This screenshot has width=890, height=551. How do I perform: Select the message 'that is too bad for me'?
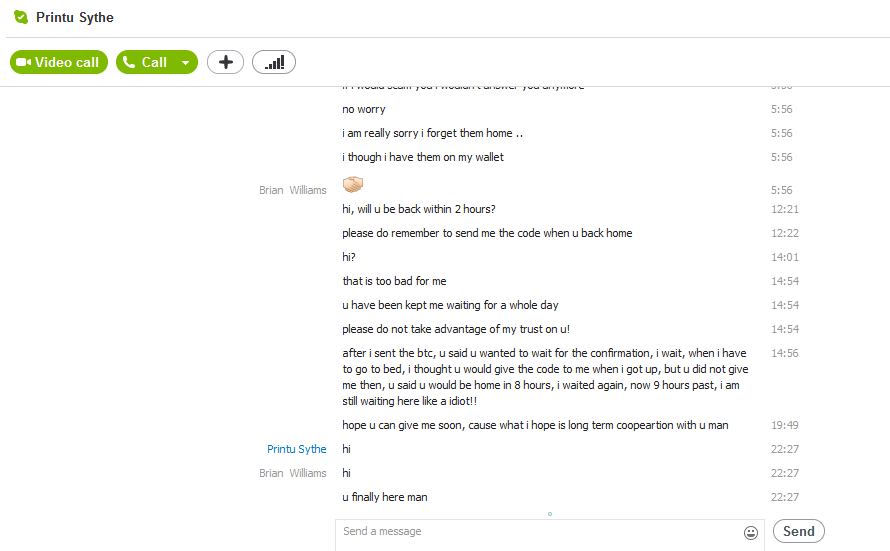pos(394,281)
